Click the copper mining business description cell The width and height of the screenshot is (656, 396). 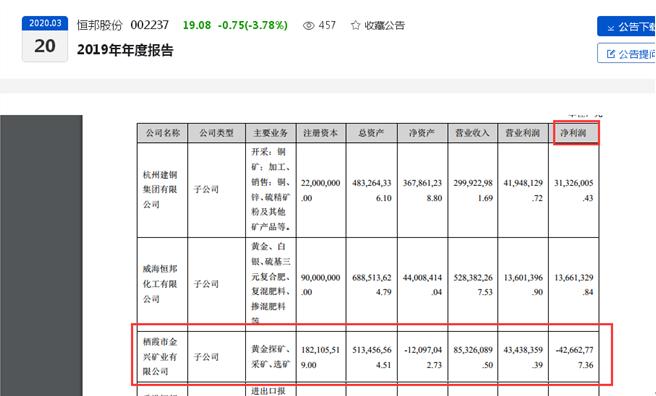coord(271,189)
